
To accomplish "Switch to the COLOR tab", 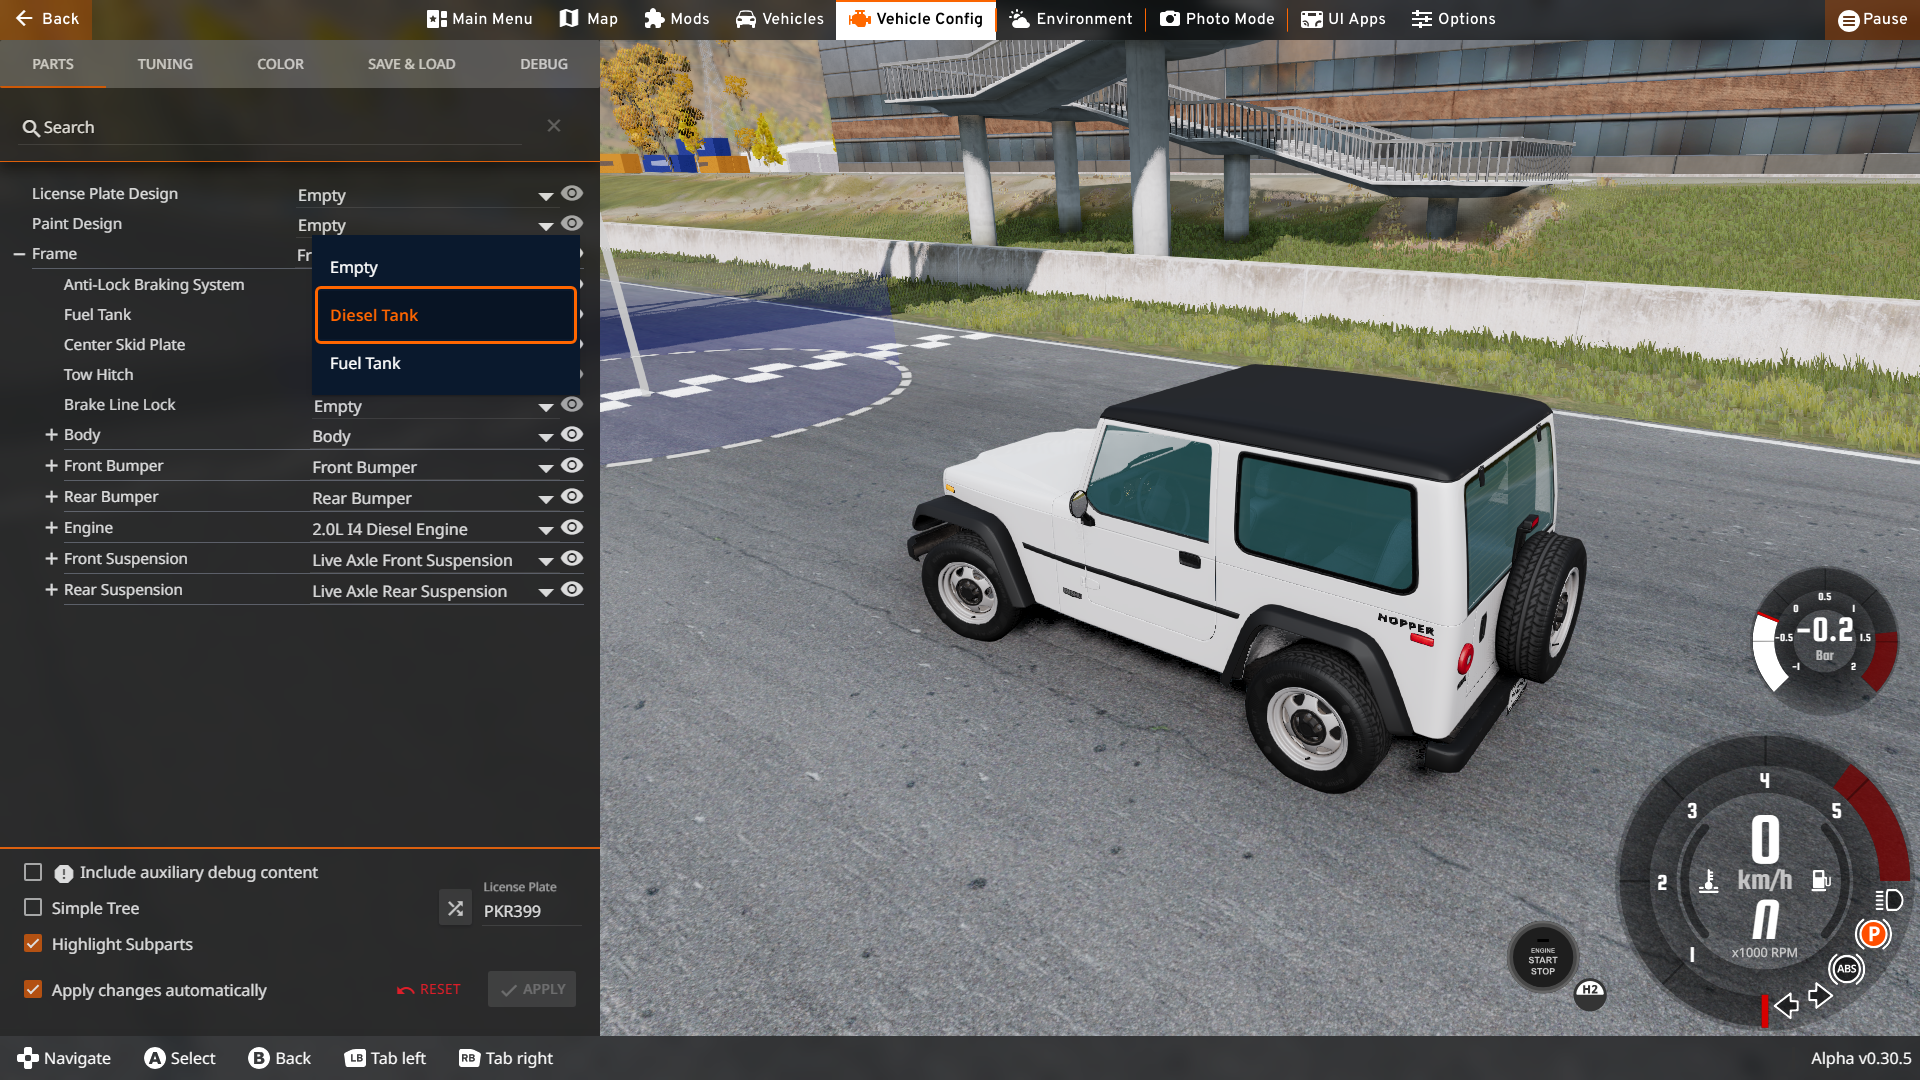I will (280, 64).
